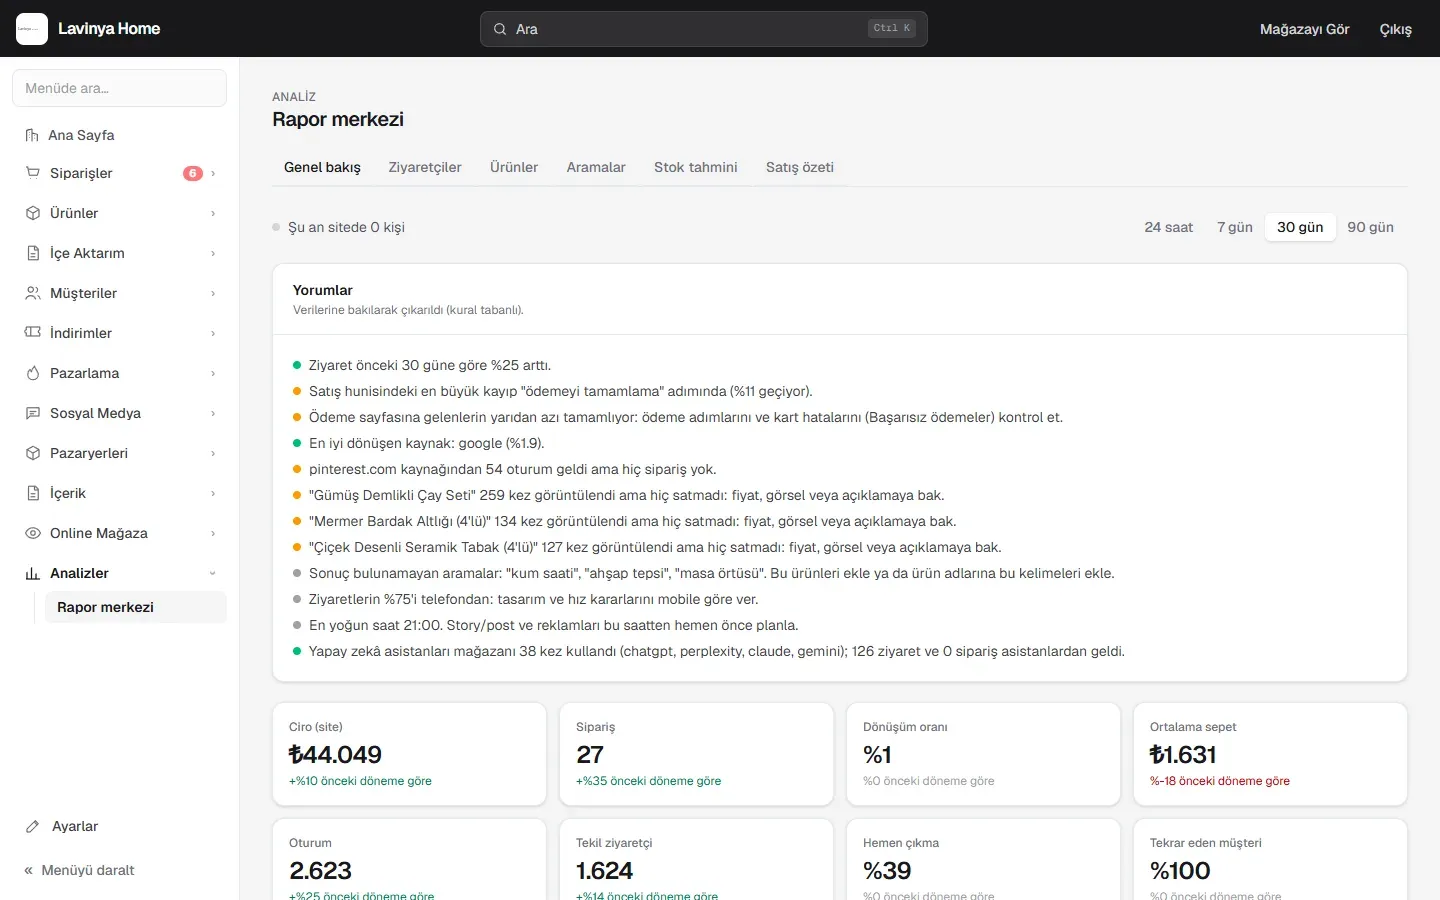Choose the 24 saat time range
1440x900 pixels.
click(x=1168, y=227)
